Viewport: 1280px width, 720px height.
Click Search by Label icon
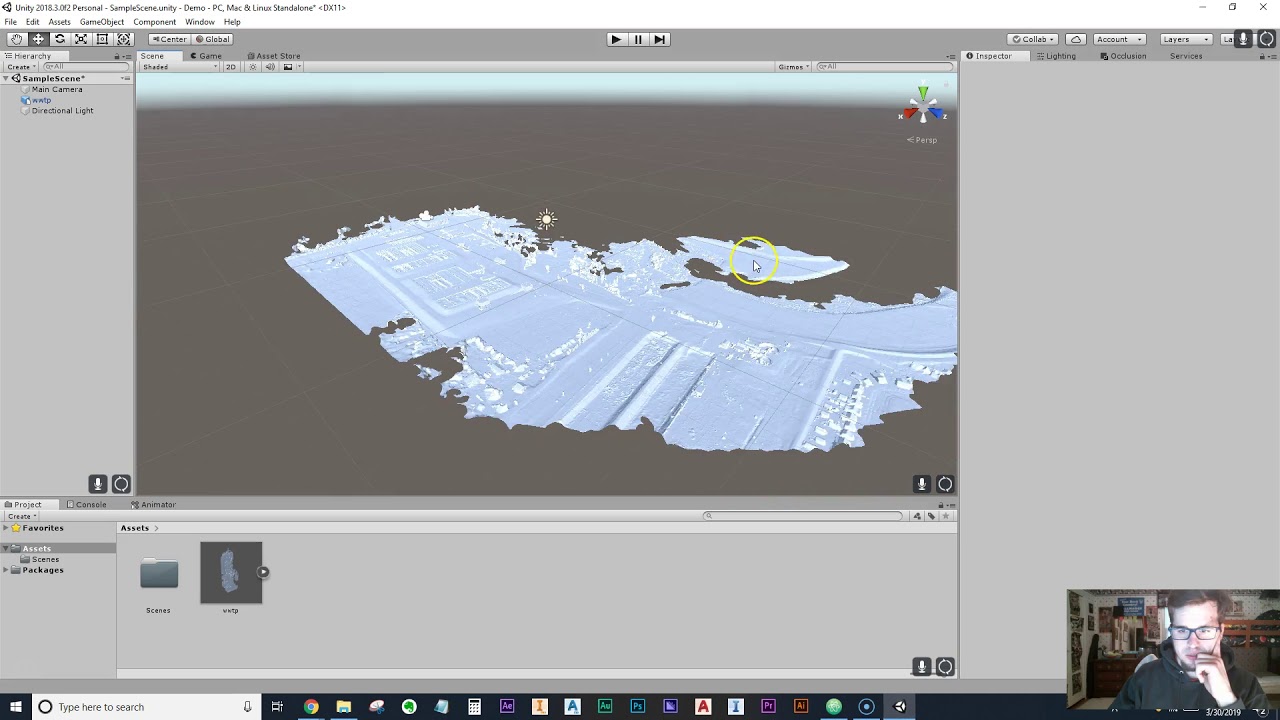(x=931, y=516)
